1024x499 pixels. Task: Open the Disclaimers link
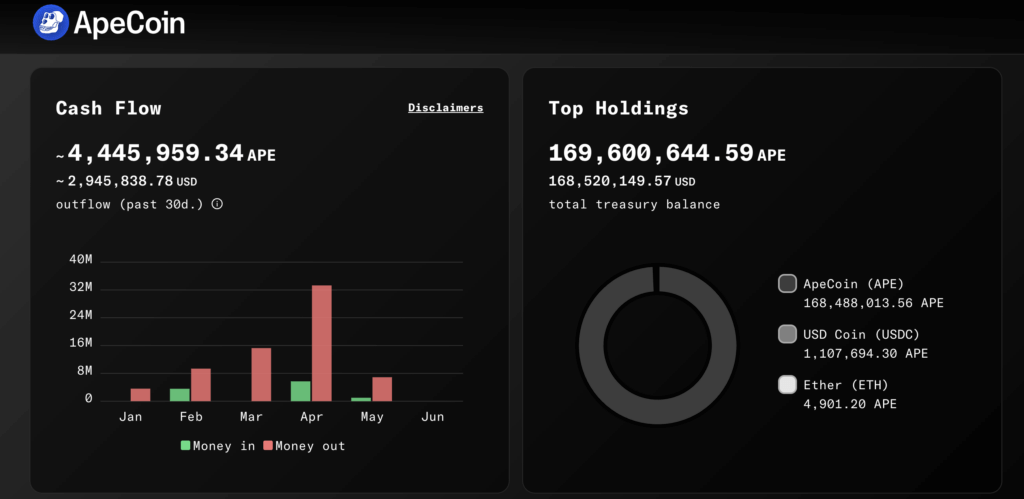(445, 108)
